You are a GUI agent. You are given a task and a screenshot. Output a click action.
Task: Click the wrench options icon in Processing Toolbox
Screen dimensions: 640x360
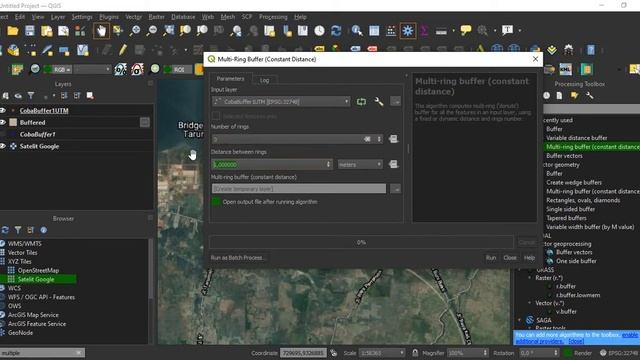(589, 96)
